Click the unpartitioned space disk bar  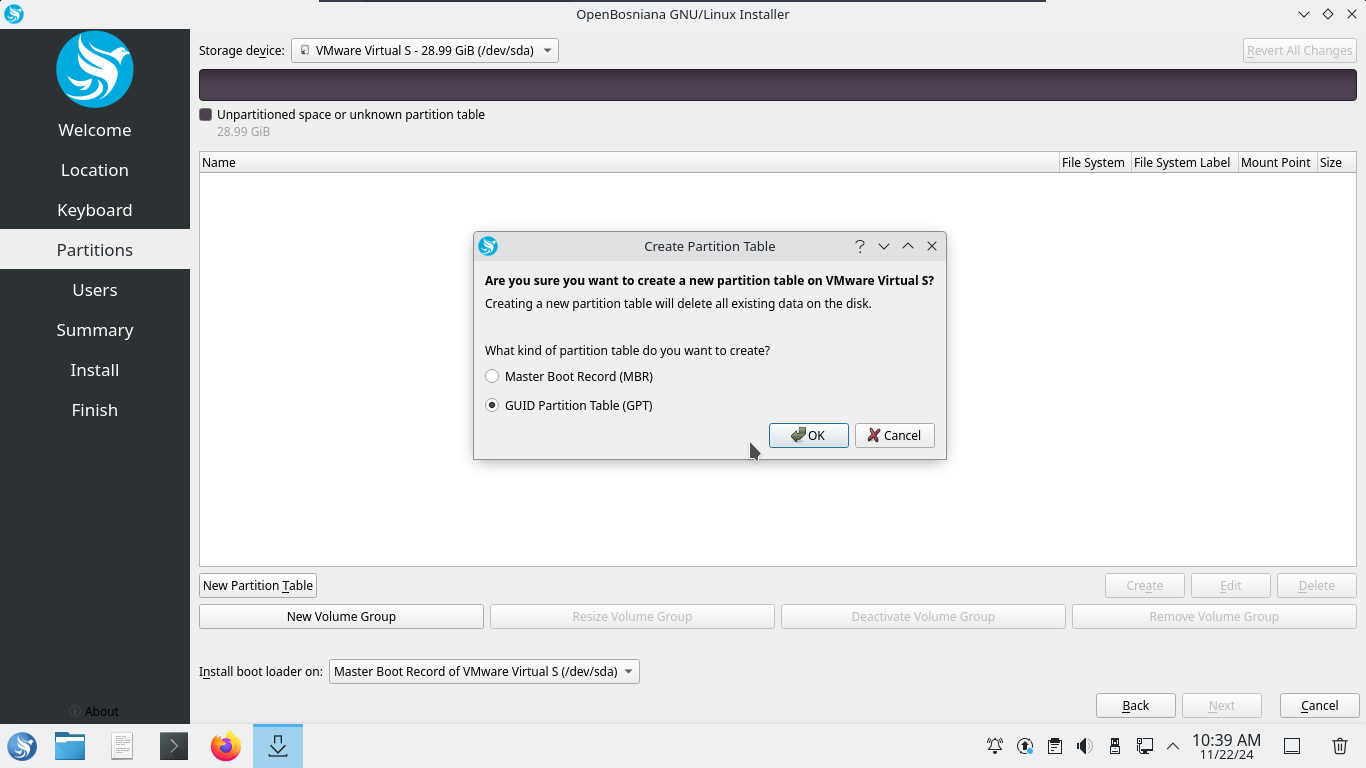click(778, 85)
